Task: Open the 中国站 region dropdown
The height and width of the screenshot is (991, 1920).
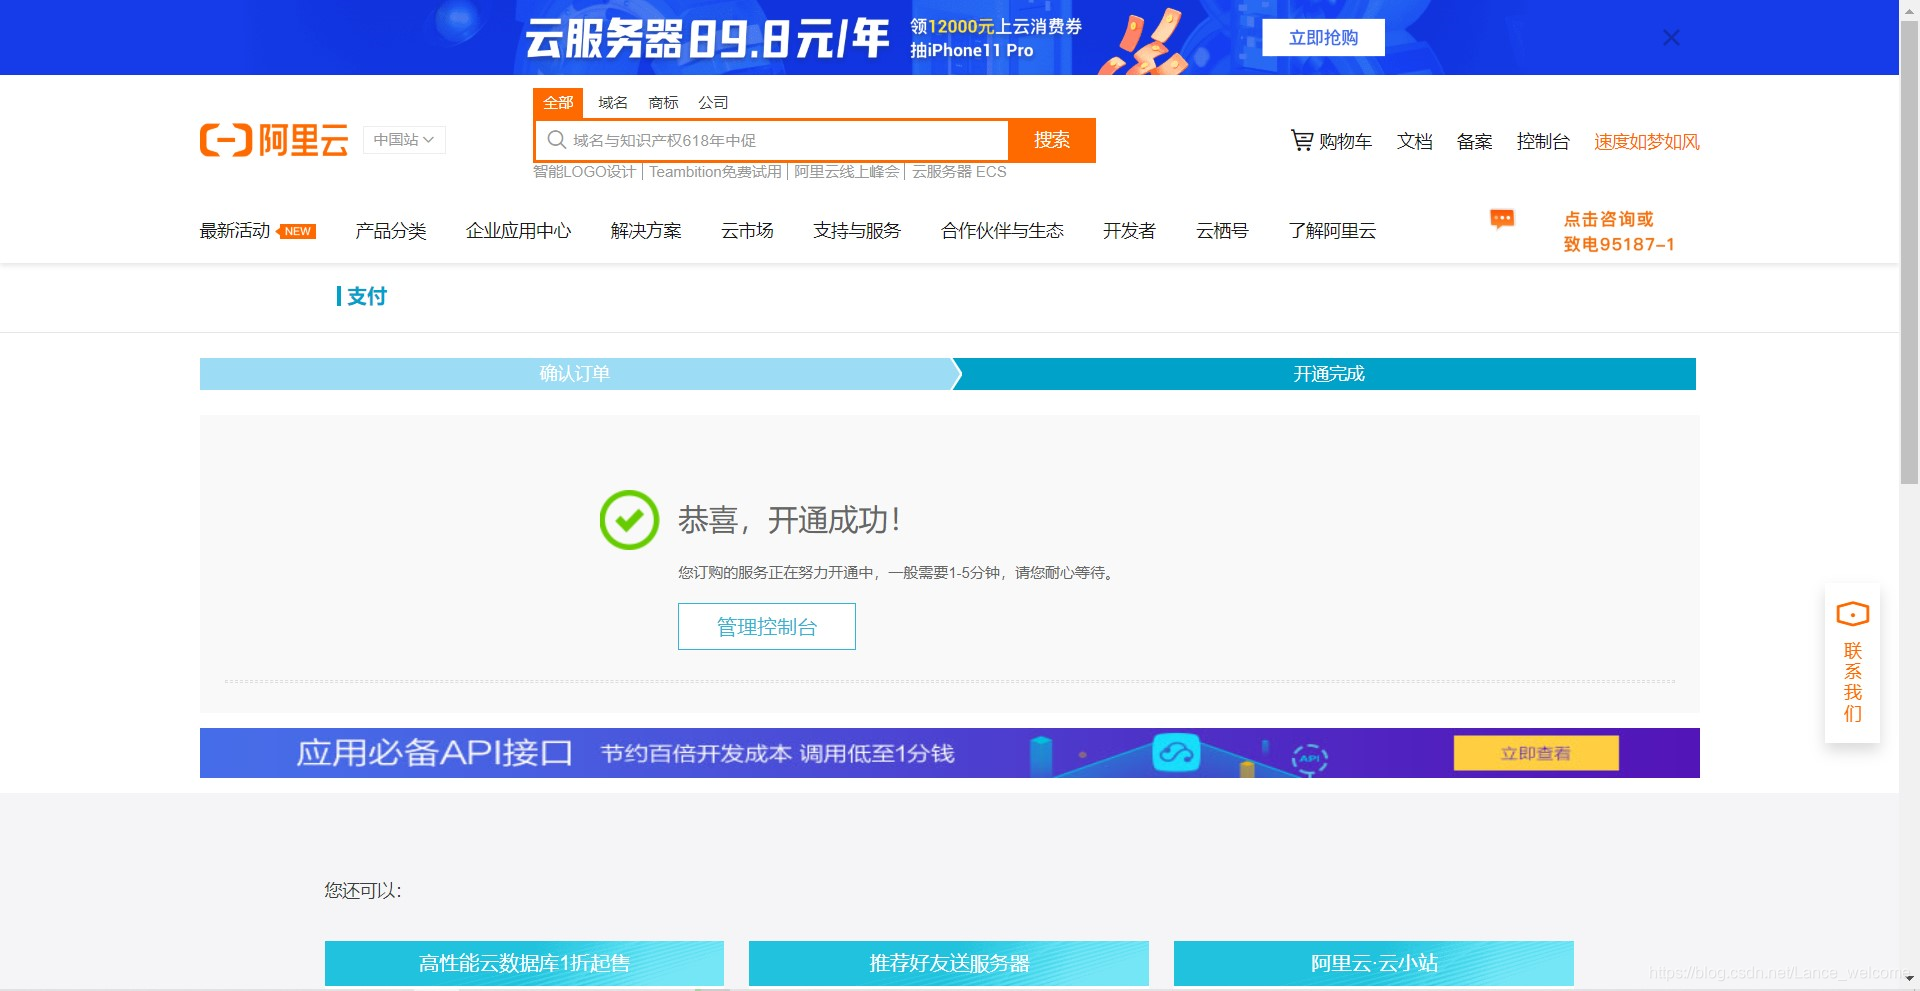Action: pos(404,140)
